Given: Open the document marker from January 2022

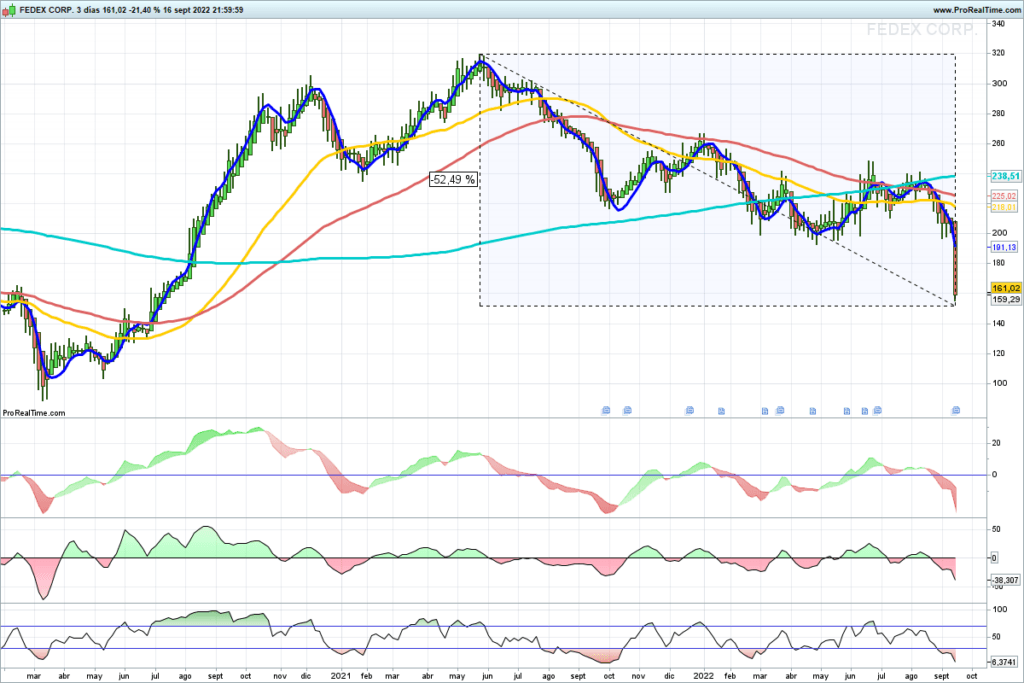Looking at the screenshot, I should pos(722,411).
